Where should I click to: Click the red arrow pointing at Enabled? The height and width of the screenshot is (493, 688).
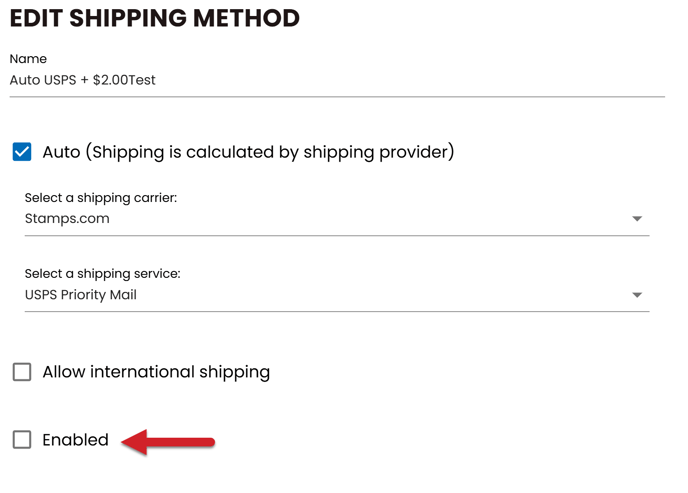[168, 441]
